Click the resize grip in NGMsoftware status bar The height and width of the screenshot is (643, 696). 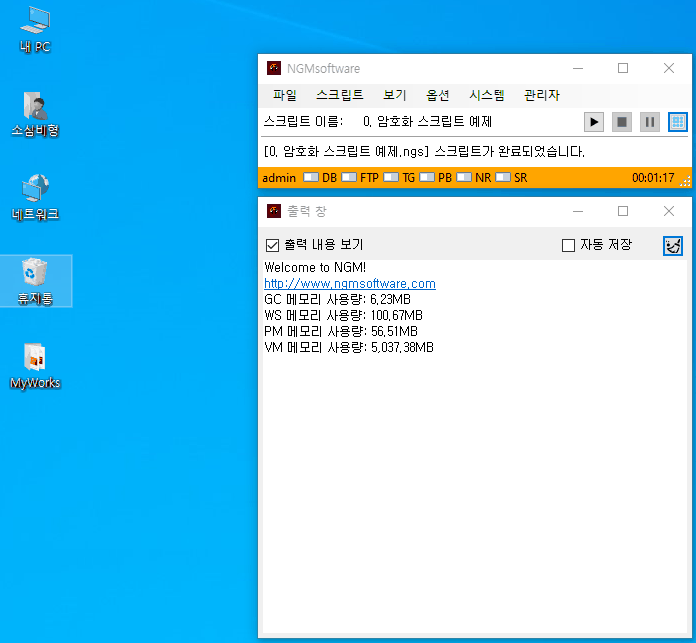pos(685,181)
